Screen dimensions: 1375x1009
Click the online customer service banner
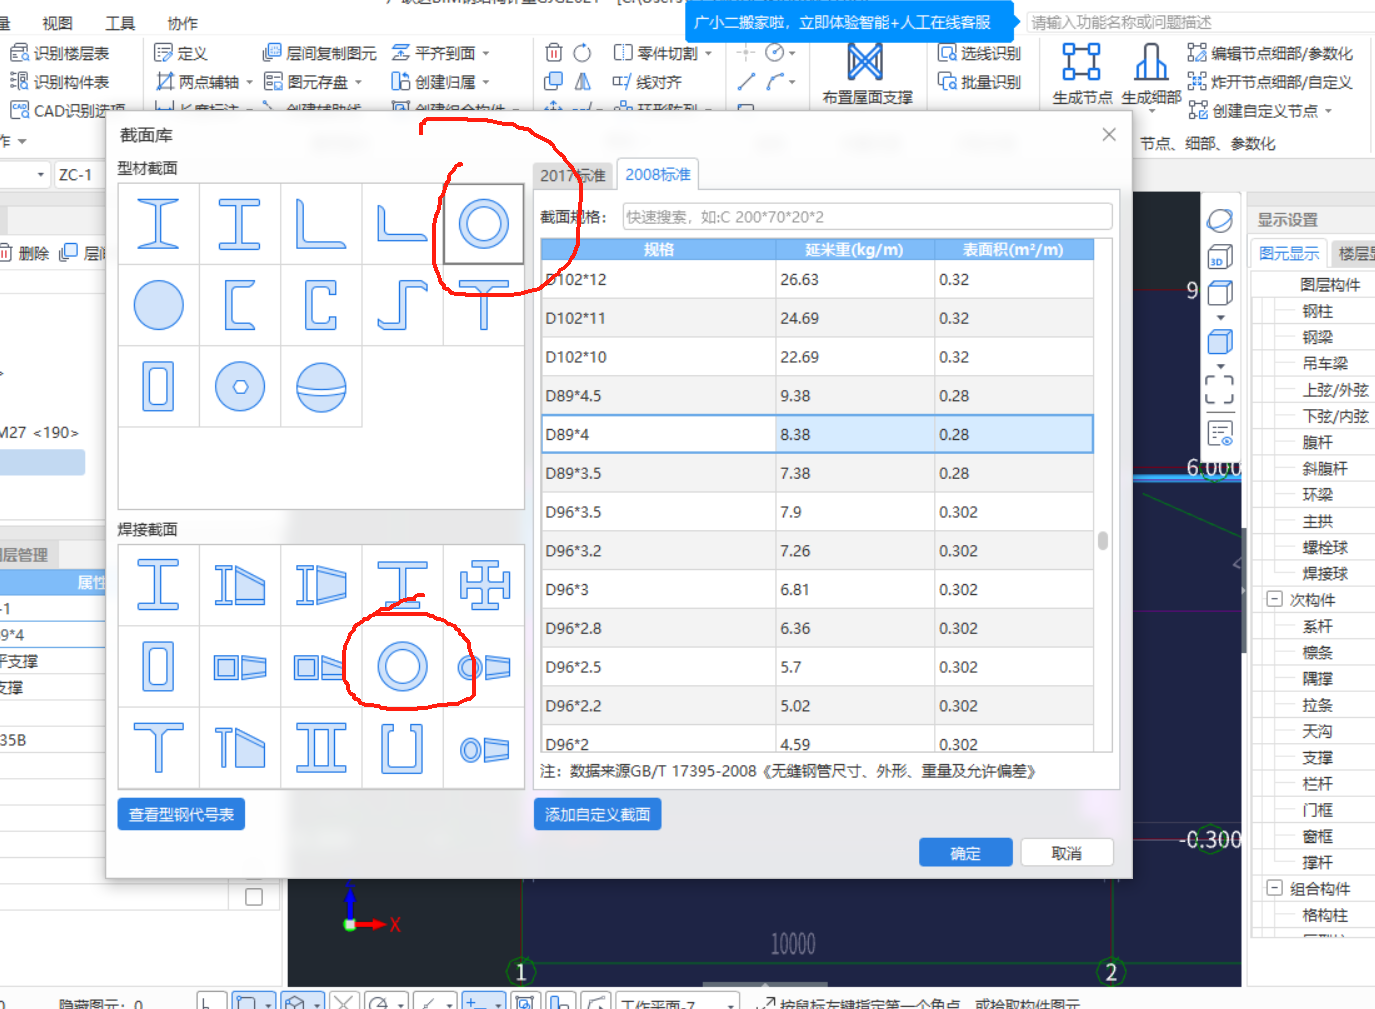(x=850, y=22)
